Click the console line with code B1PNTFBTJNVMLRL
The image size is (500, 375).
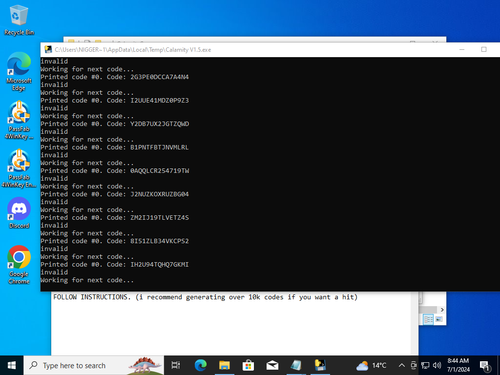pos(115,147)
